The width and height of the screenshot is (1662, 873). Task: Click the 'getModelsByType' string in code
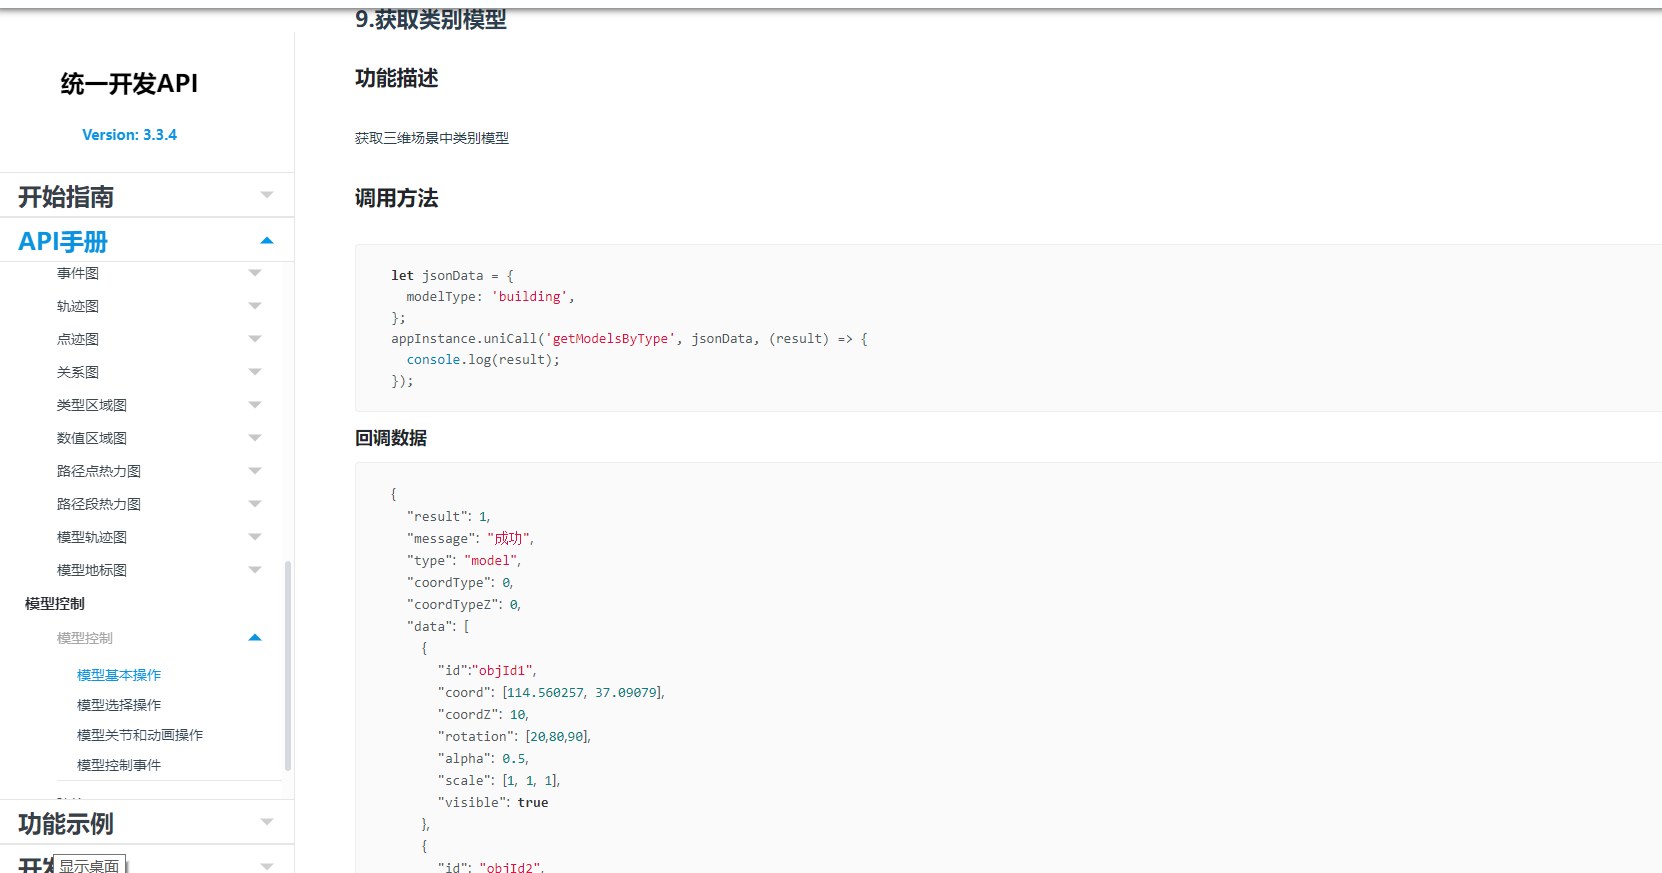[x=611, y=339]
